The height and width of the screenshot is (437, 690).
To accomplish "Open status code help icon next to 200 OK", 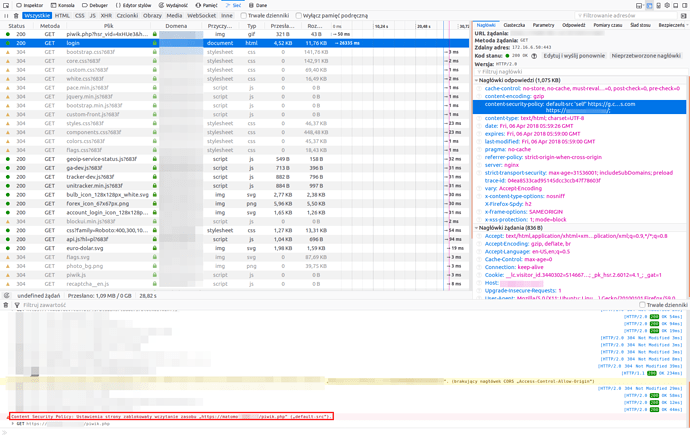I will click(x=534, y=56).
